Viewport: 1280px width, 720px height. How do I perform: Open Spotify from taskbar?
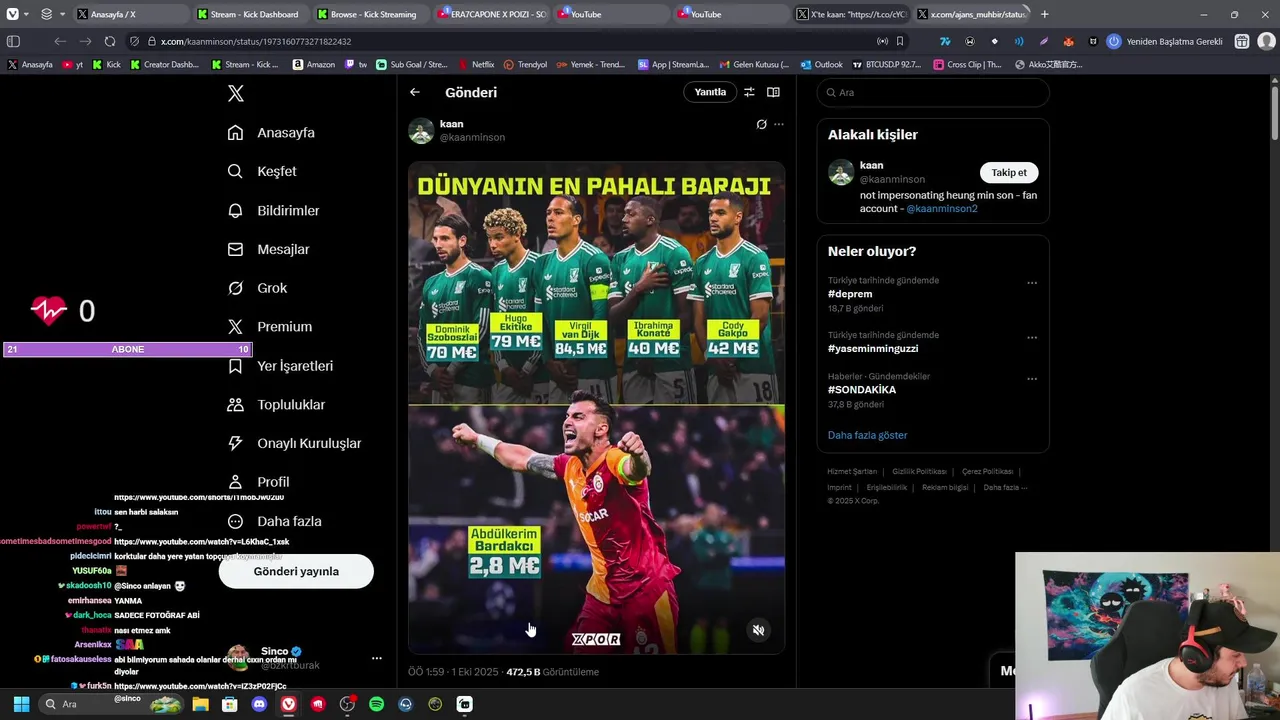click(376, 704)
